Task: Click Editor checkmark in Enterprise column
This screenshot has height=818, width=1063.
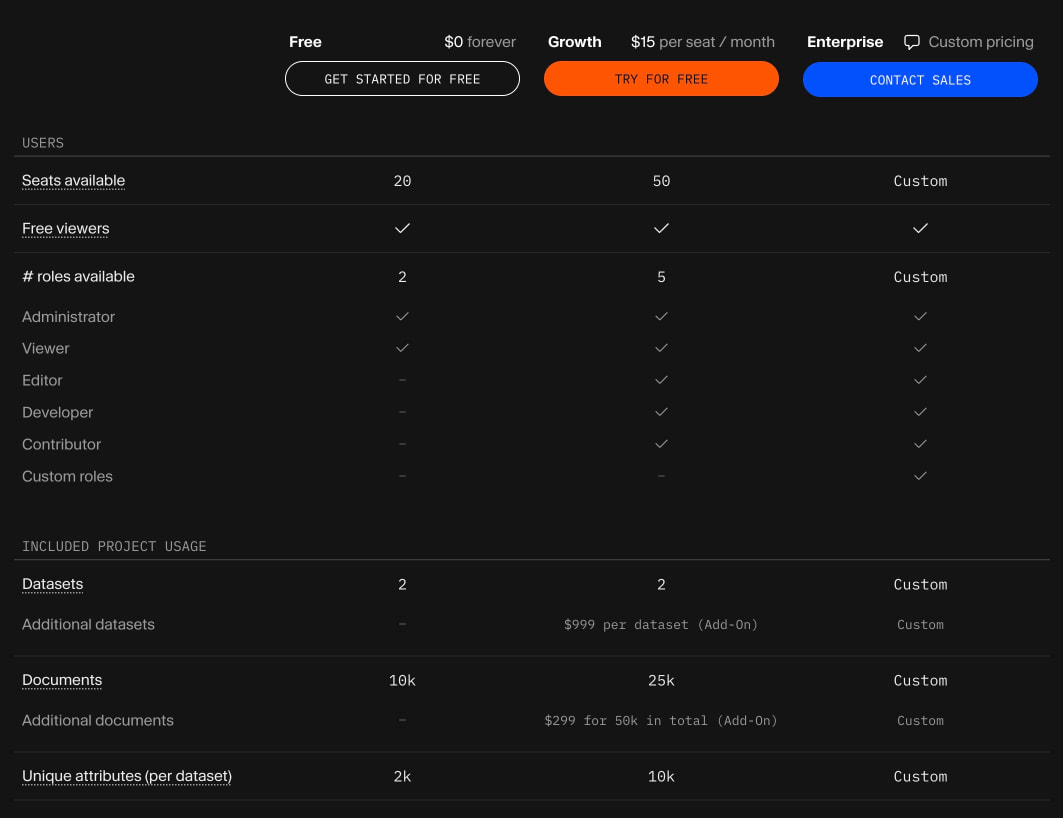Action: [x=920, y=380]
